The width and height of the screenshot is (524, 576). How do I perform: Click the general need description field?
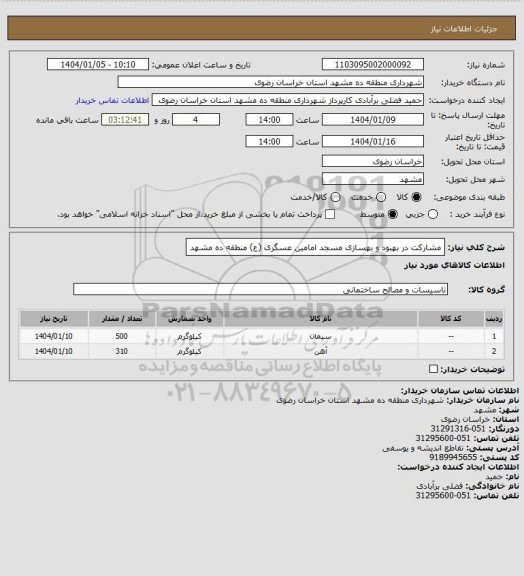tap(315, 247)
